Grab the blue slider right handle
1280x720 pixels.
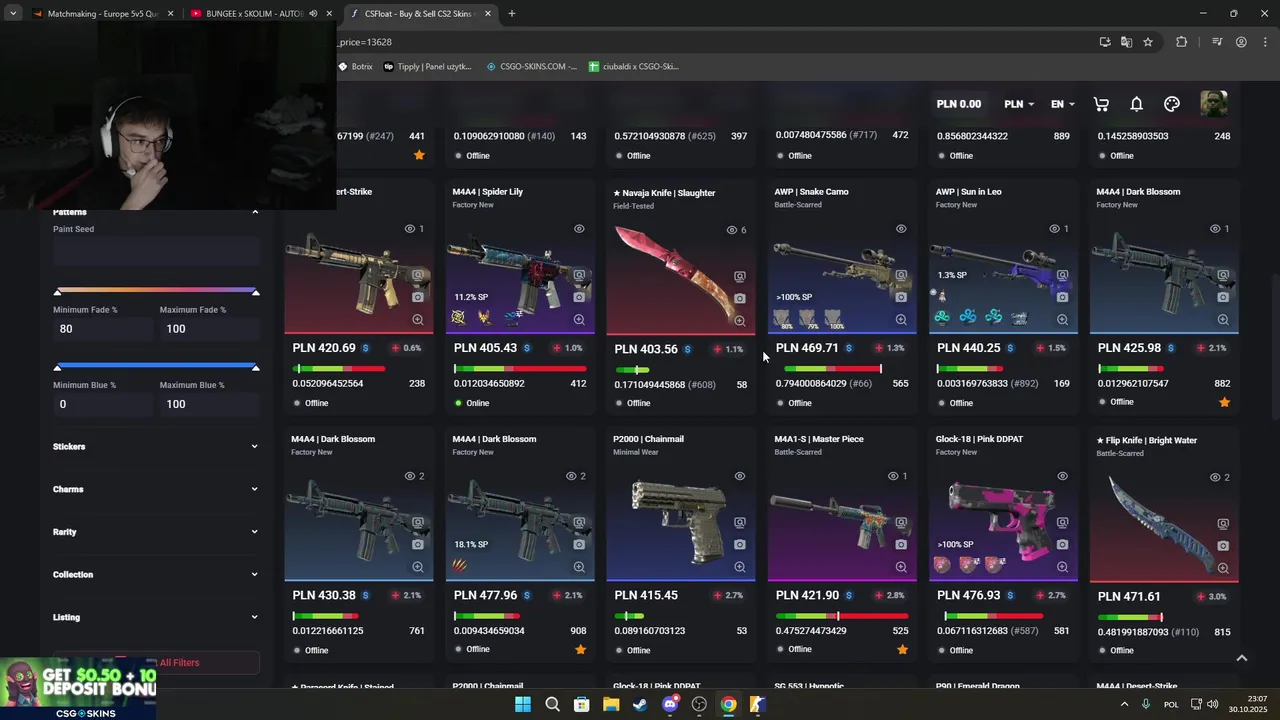[255, 368]
